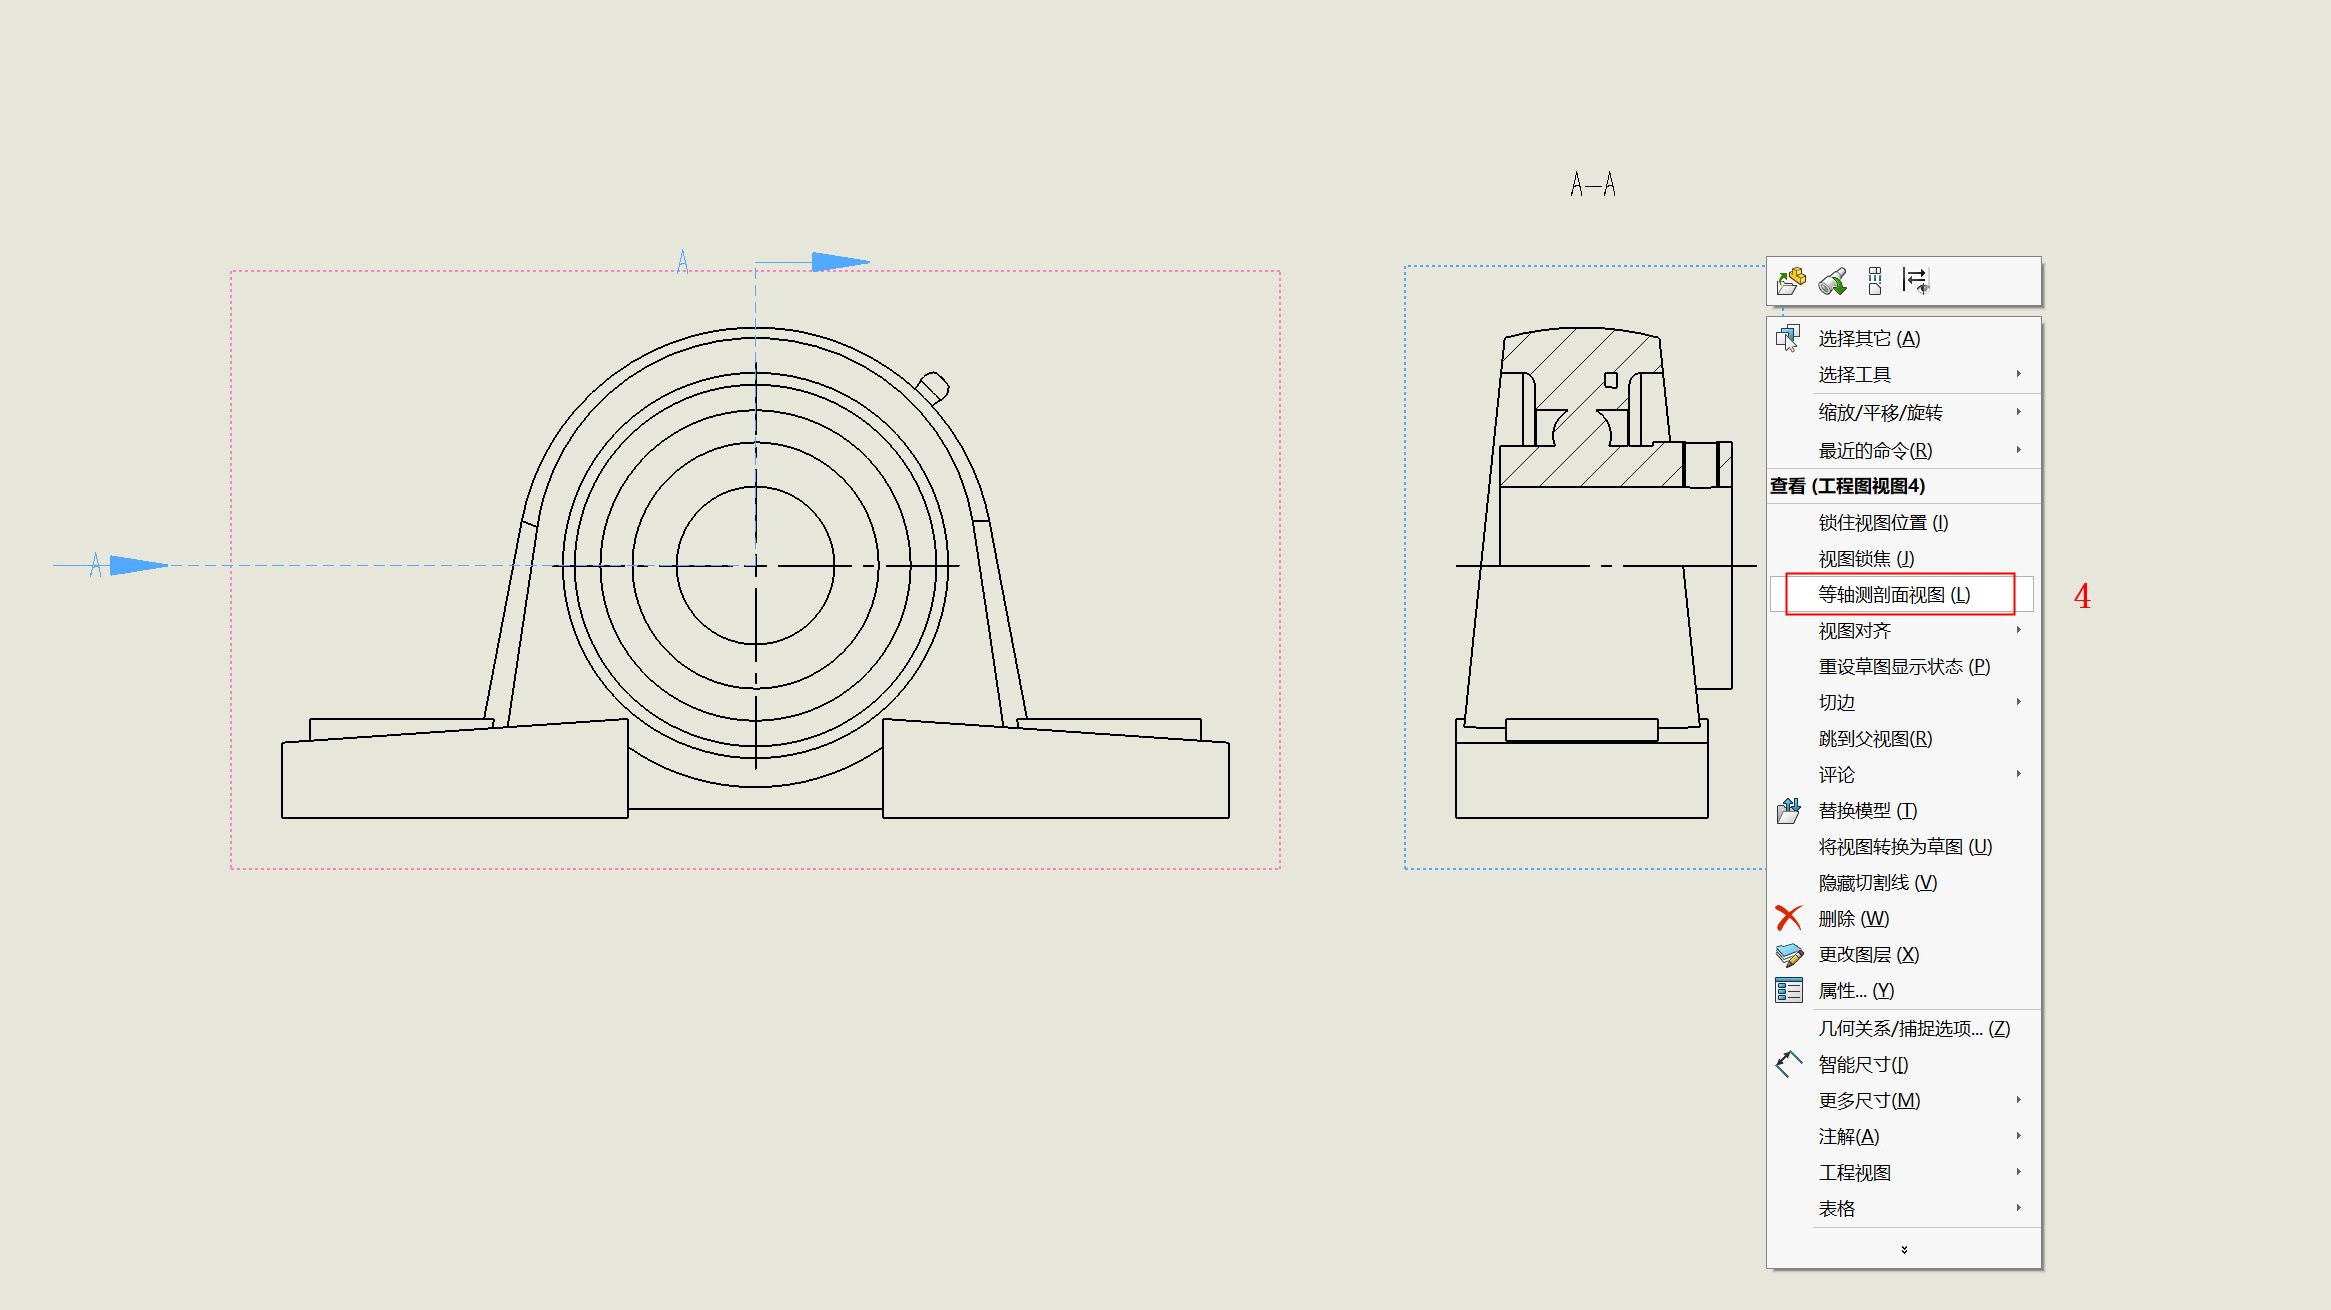Select the 智能尺寸 dimension icon

tap(1787, 1064)
